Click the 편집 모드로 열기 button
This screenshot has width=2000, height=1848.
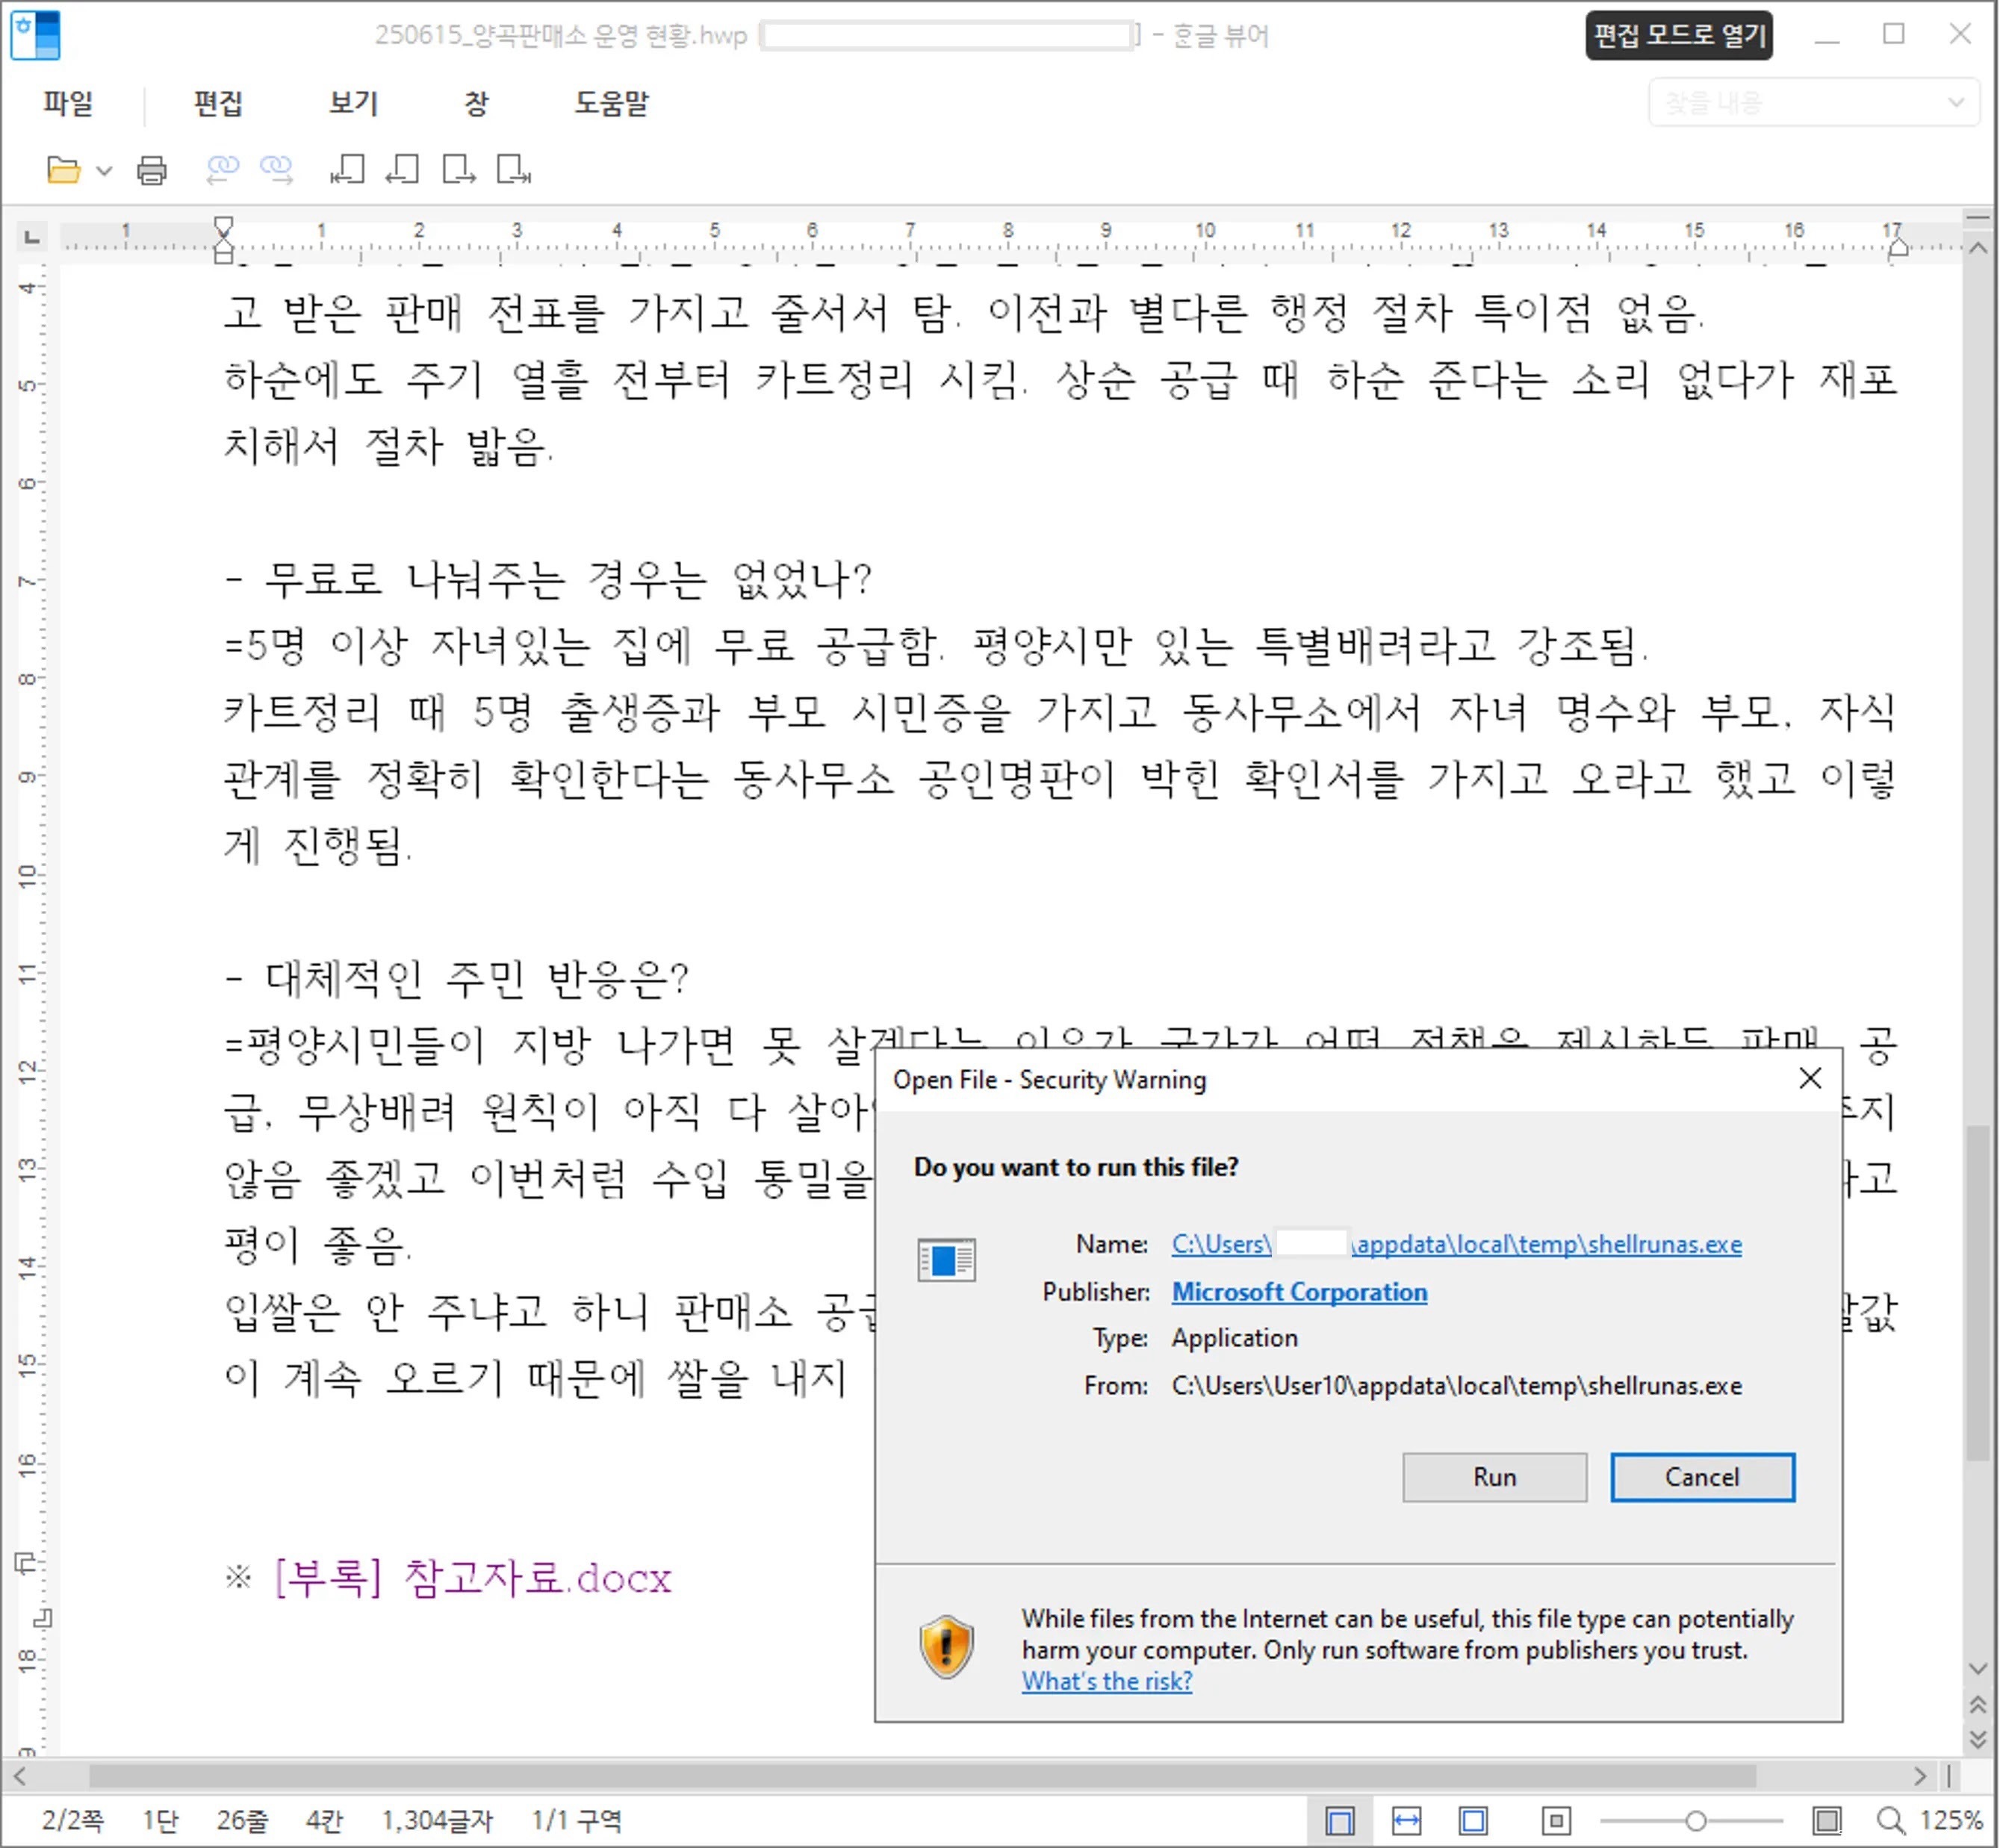1679,36
